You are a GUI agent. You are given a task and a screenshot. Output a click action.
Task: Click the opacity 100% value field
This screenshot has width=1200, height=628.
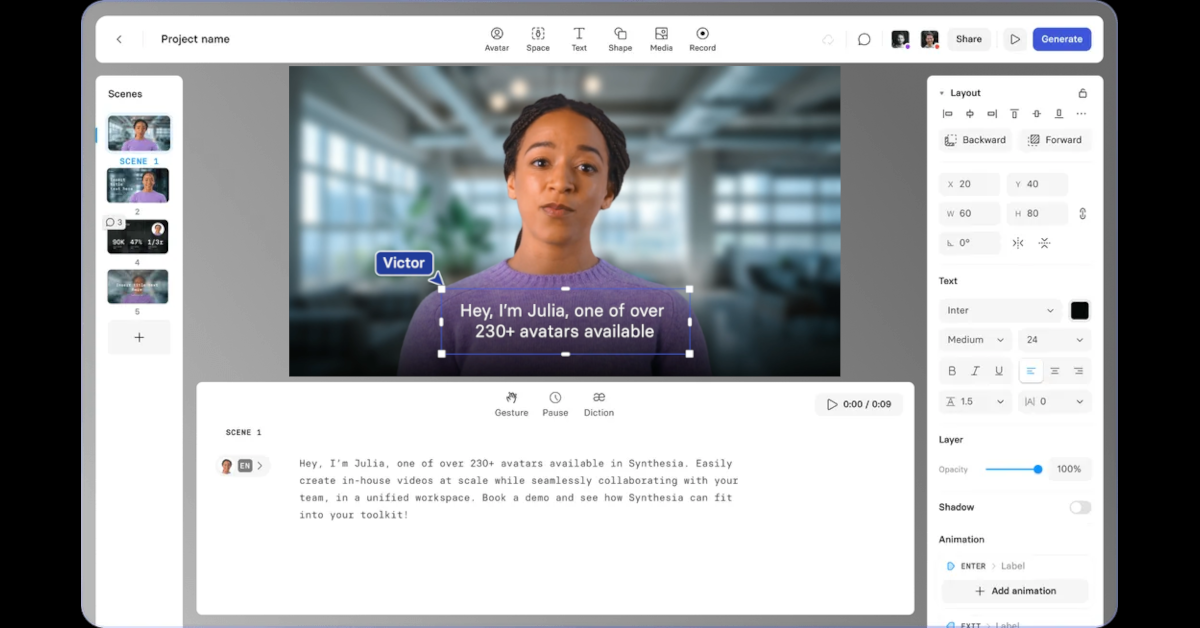pyautogui.click(x=1070, y=469)
